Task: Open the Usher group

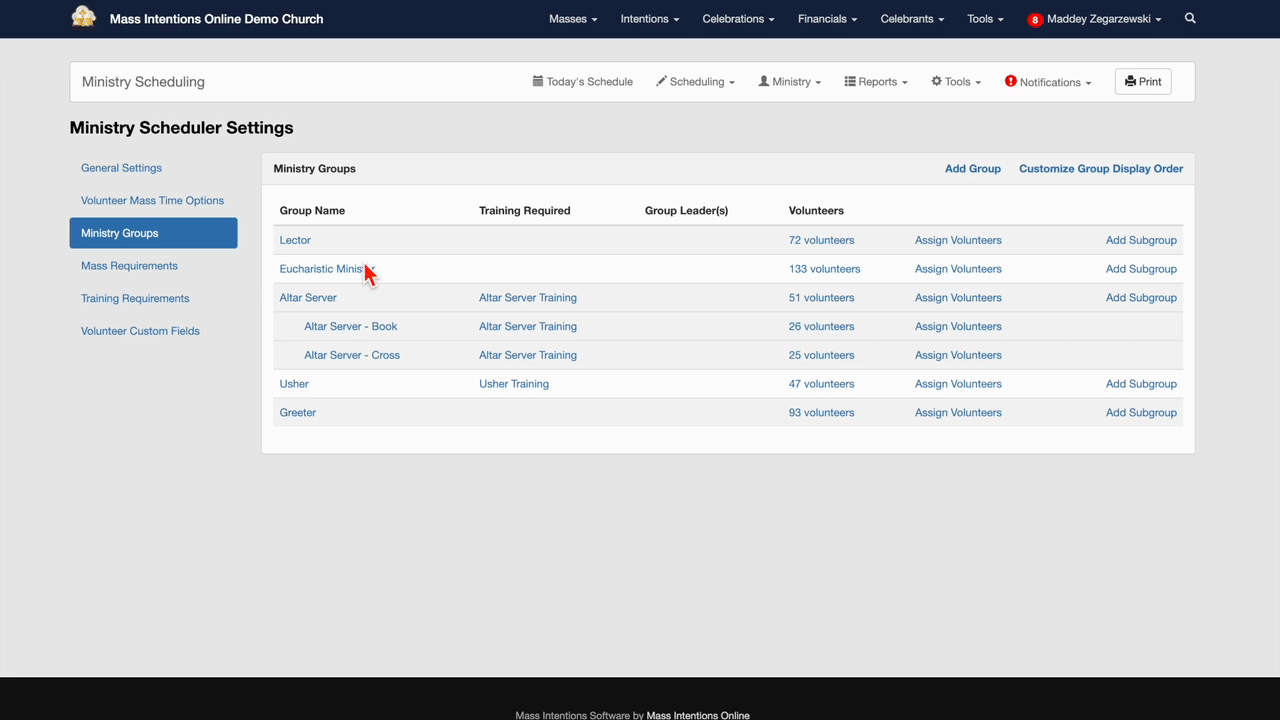Action: (294, 384)
